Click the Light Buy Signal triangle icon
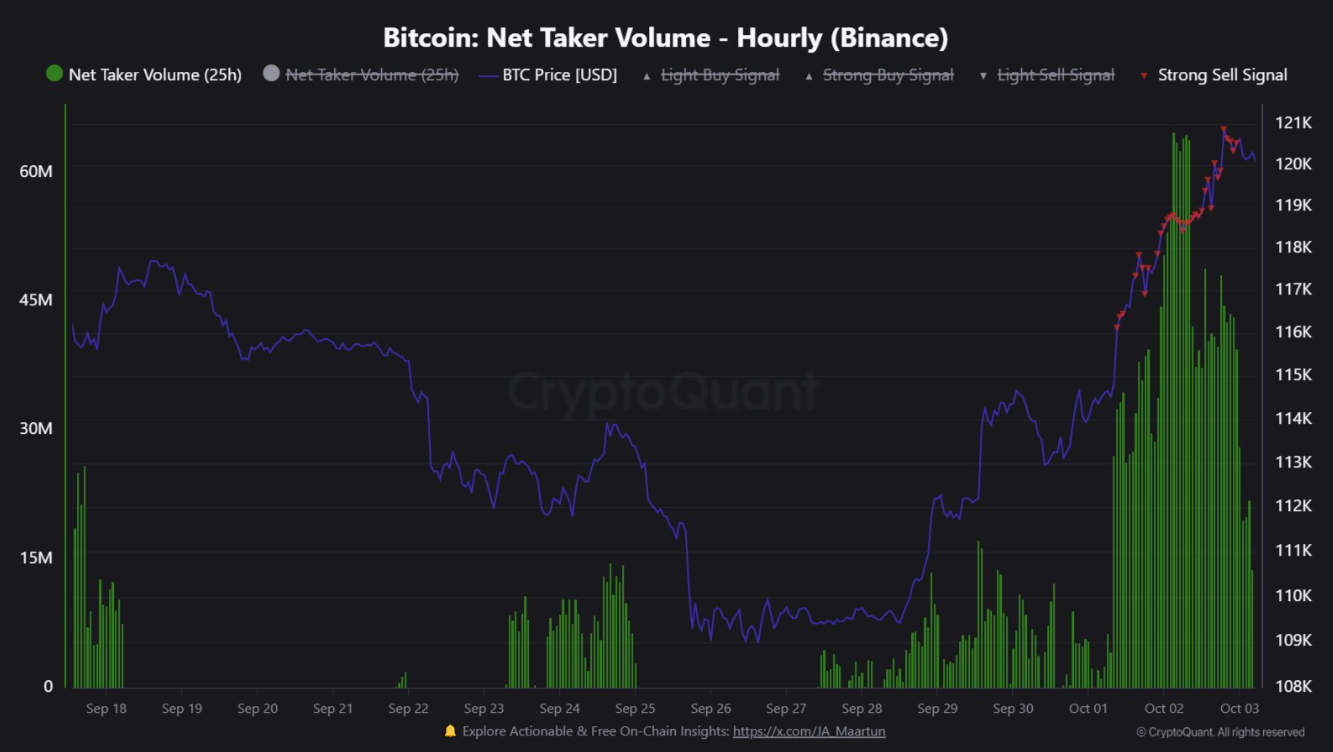 click(x=647, y=76)
